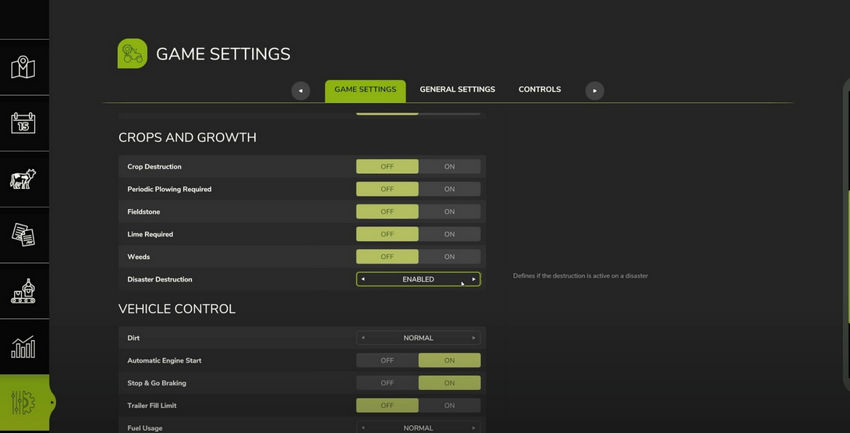Open the contracts documents sidebar icon
The height and width of the screenshot is (433, 850).
tap(23, 235)
